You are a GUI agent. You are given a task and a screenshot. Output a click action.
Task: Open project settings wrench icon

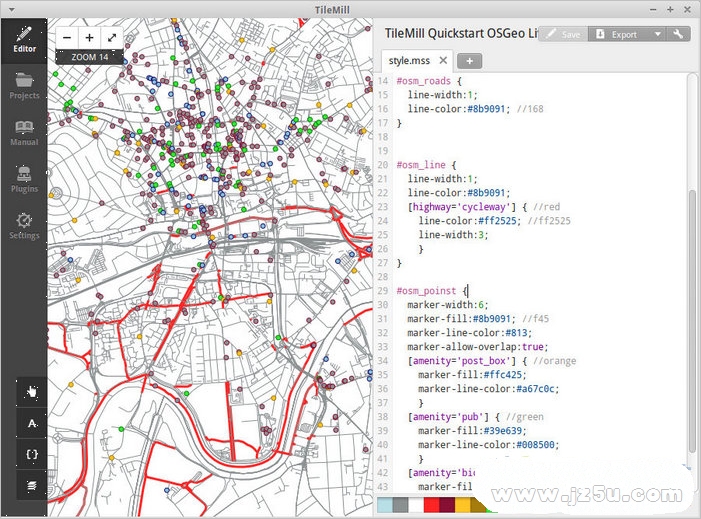click(678, 34)
